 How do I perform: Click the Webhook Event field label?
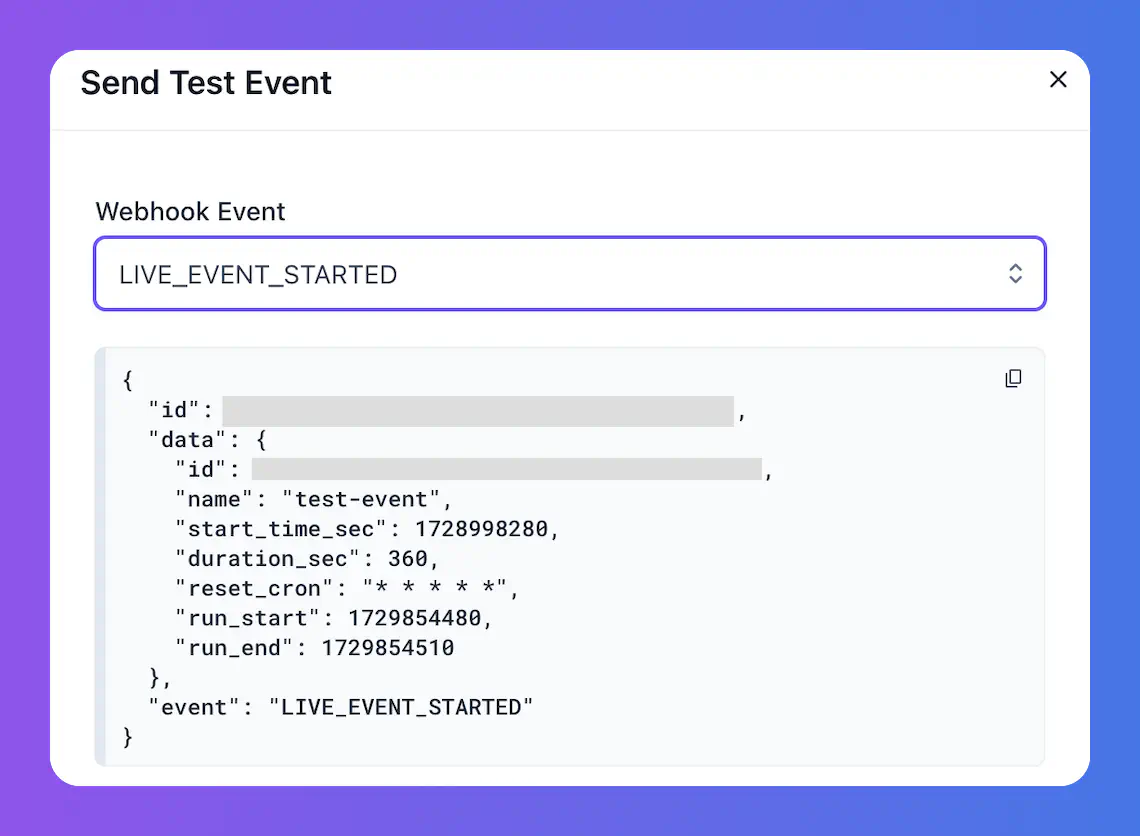[190, 212]
